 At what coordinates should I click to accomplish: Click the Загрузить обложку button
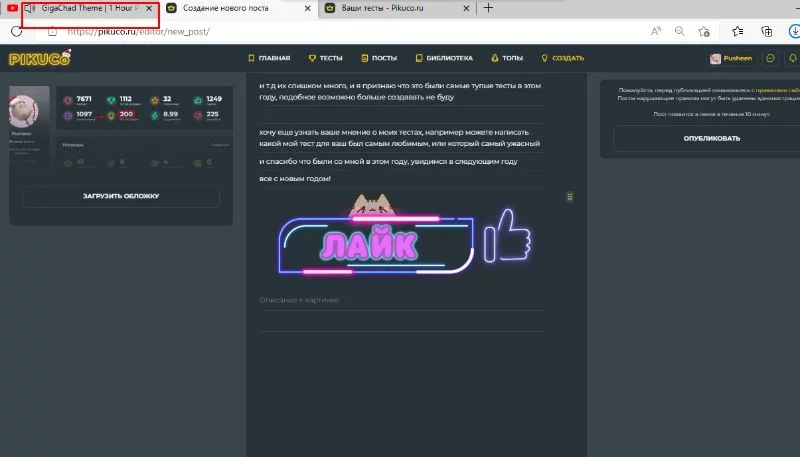[121, 196]
